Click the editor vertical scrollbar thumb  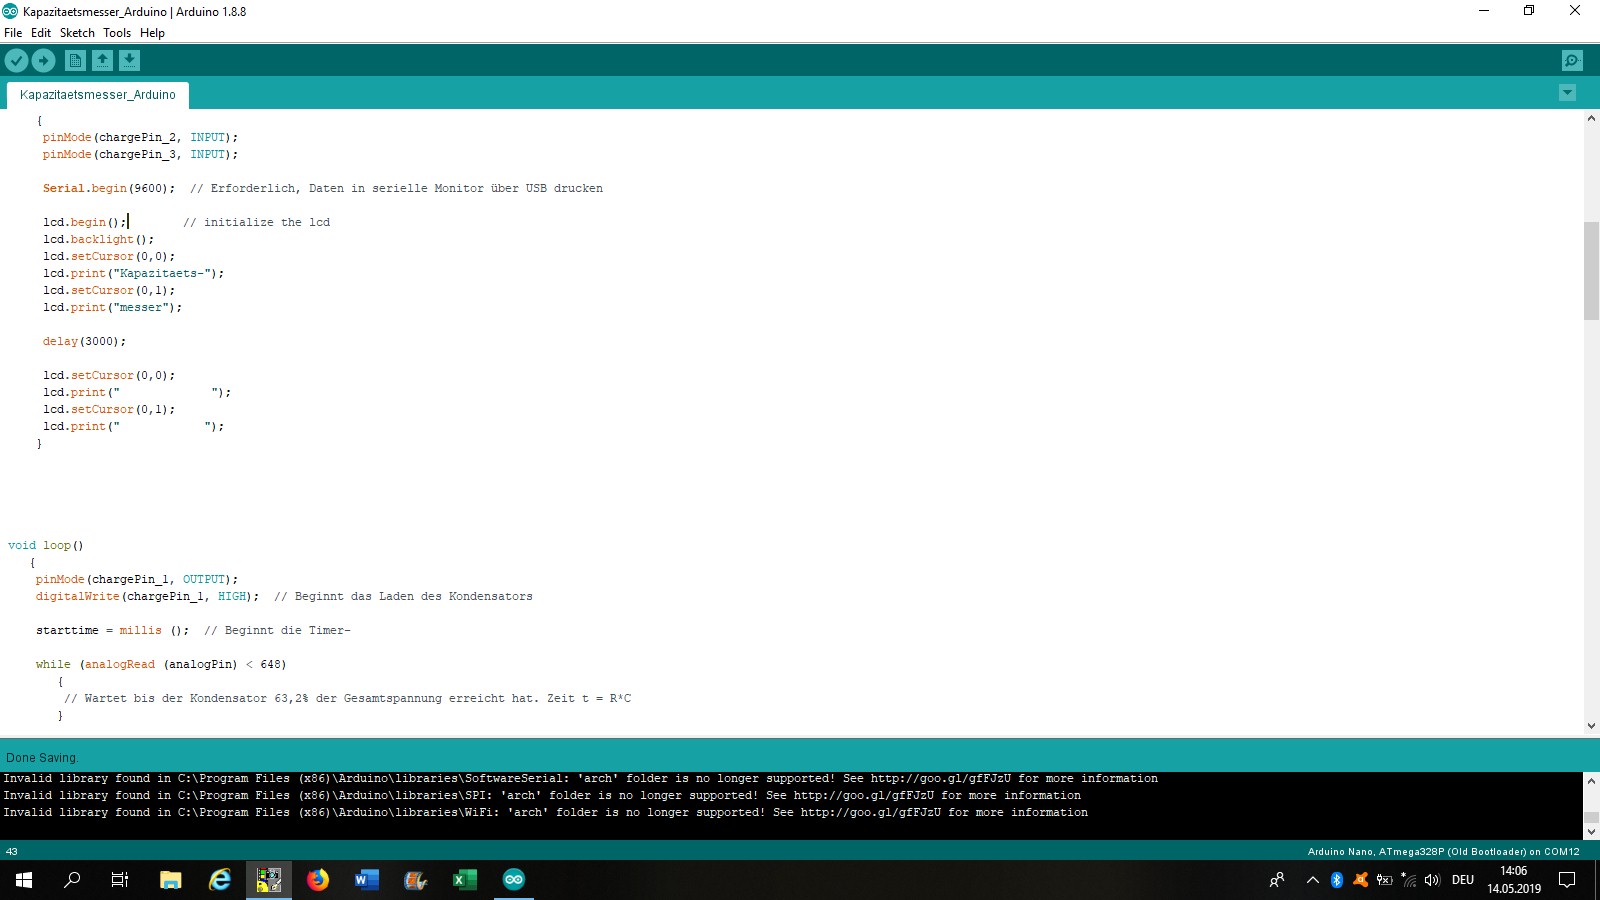[1591, 270]
